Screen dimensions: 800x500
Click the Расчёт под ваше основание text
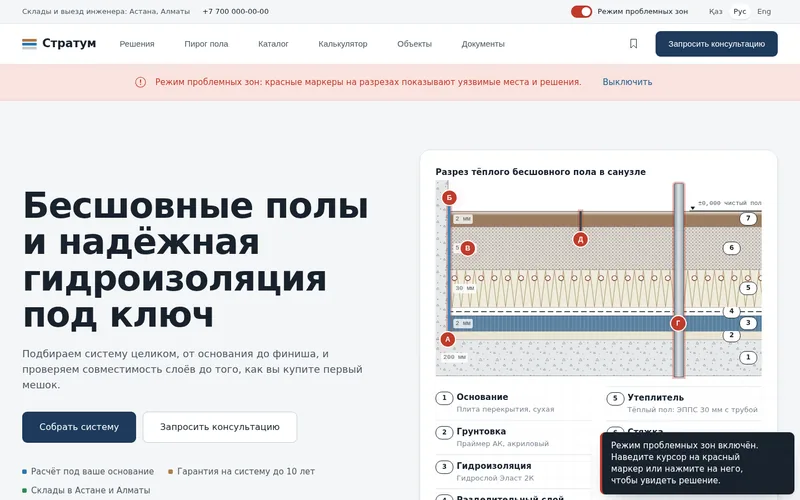(x=92, y=471)
